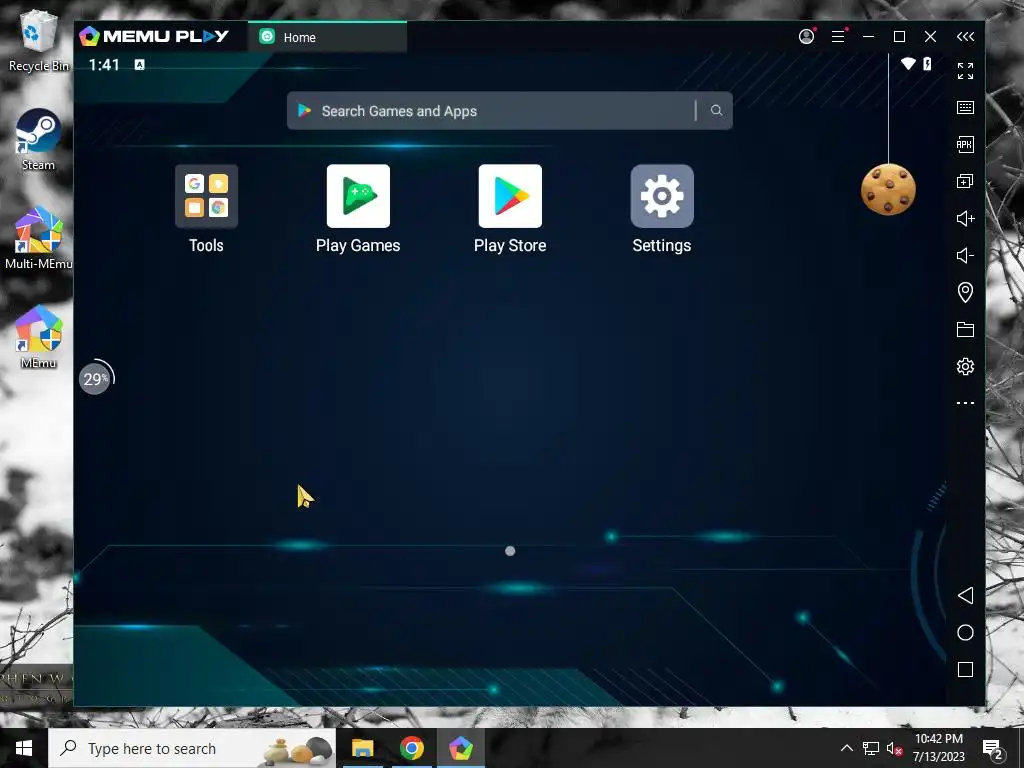Show hidden system tray icons
The width and height of the screenshot is (1024, 768).
tap(846, 748)
